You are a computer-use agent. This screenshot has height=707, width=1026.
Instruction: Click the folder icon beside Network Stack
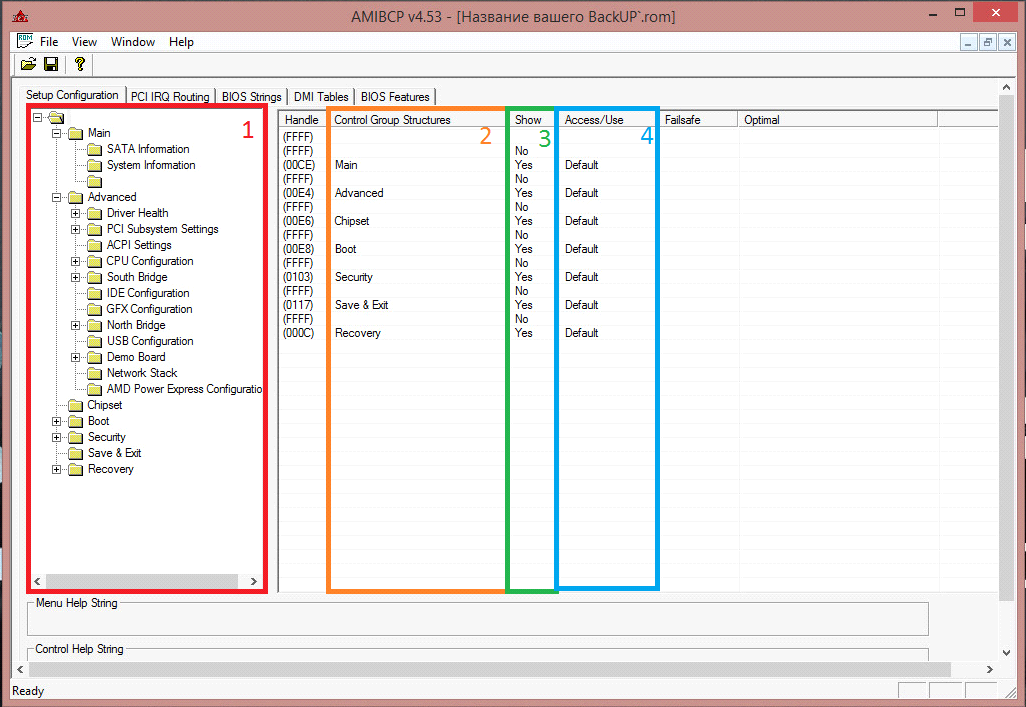pos(92,372)
